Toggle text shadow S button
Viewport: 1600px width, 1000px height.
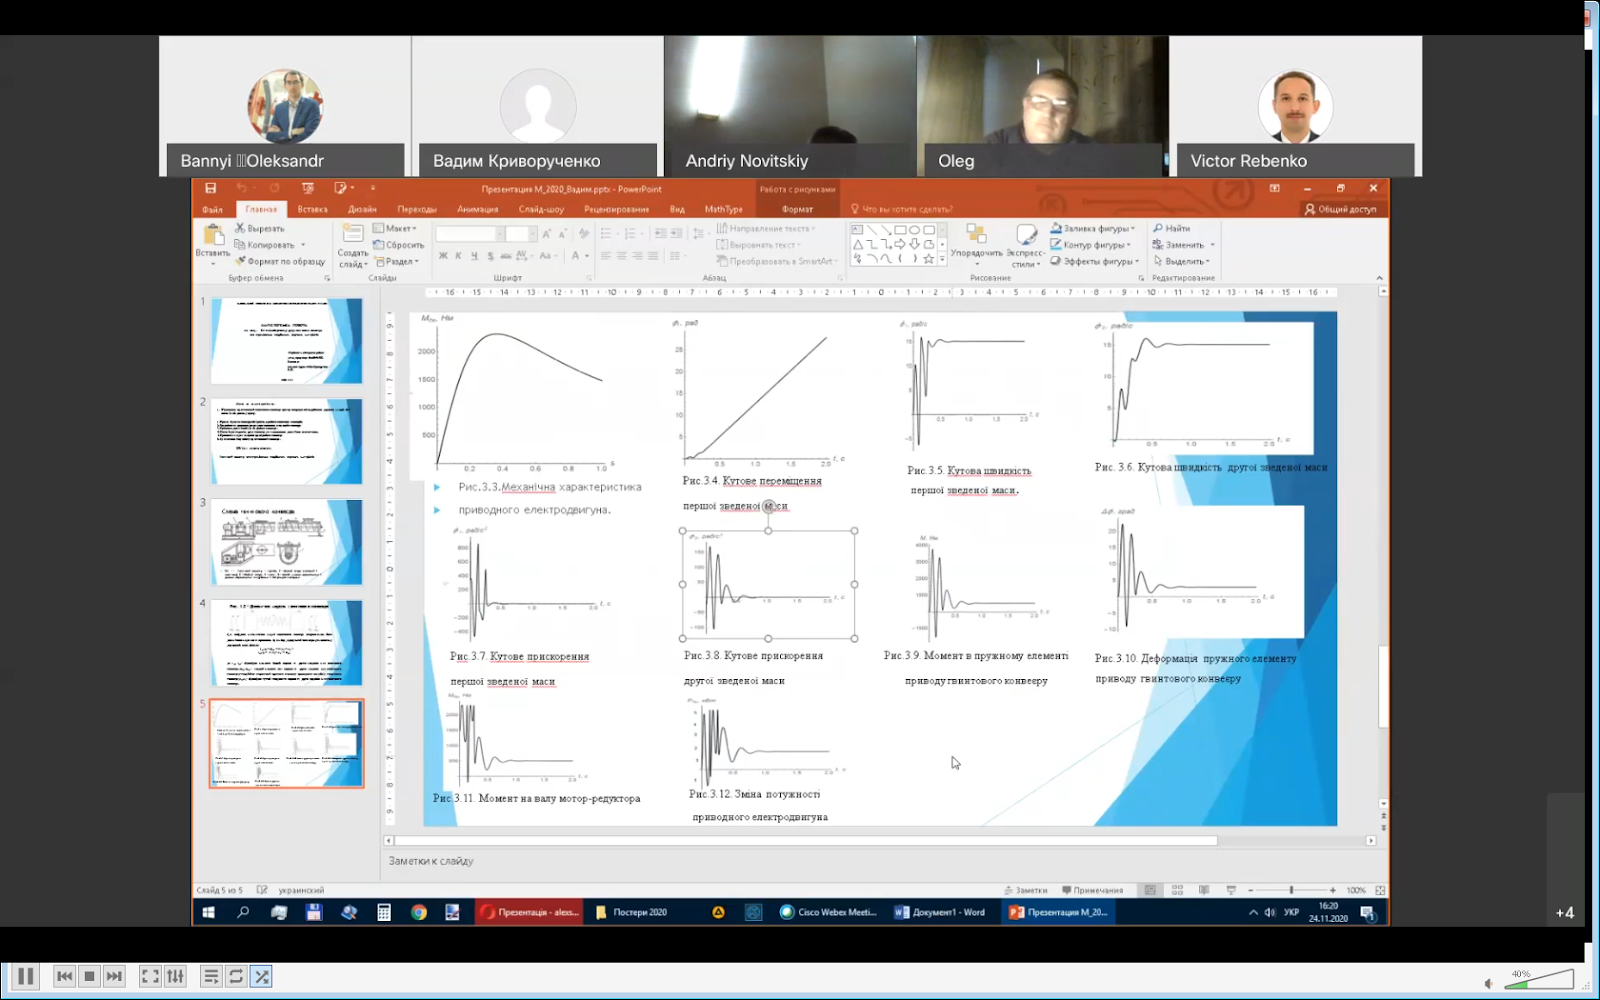tap(490, 256)
